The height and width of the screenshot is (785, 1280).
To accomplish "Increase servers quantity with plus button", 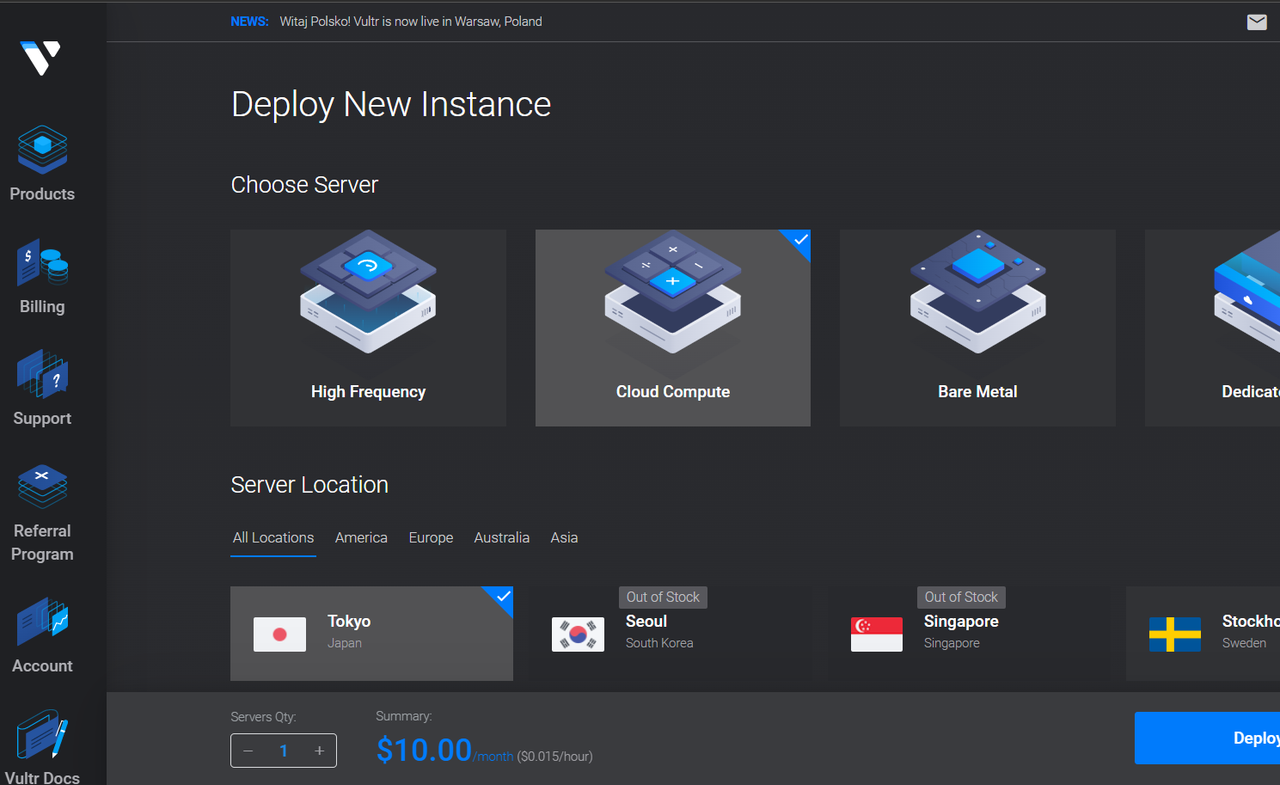I will [x=320, y=751].
